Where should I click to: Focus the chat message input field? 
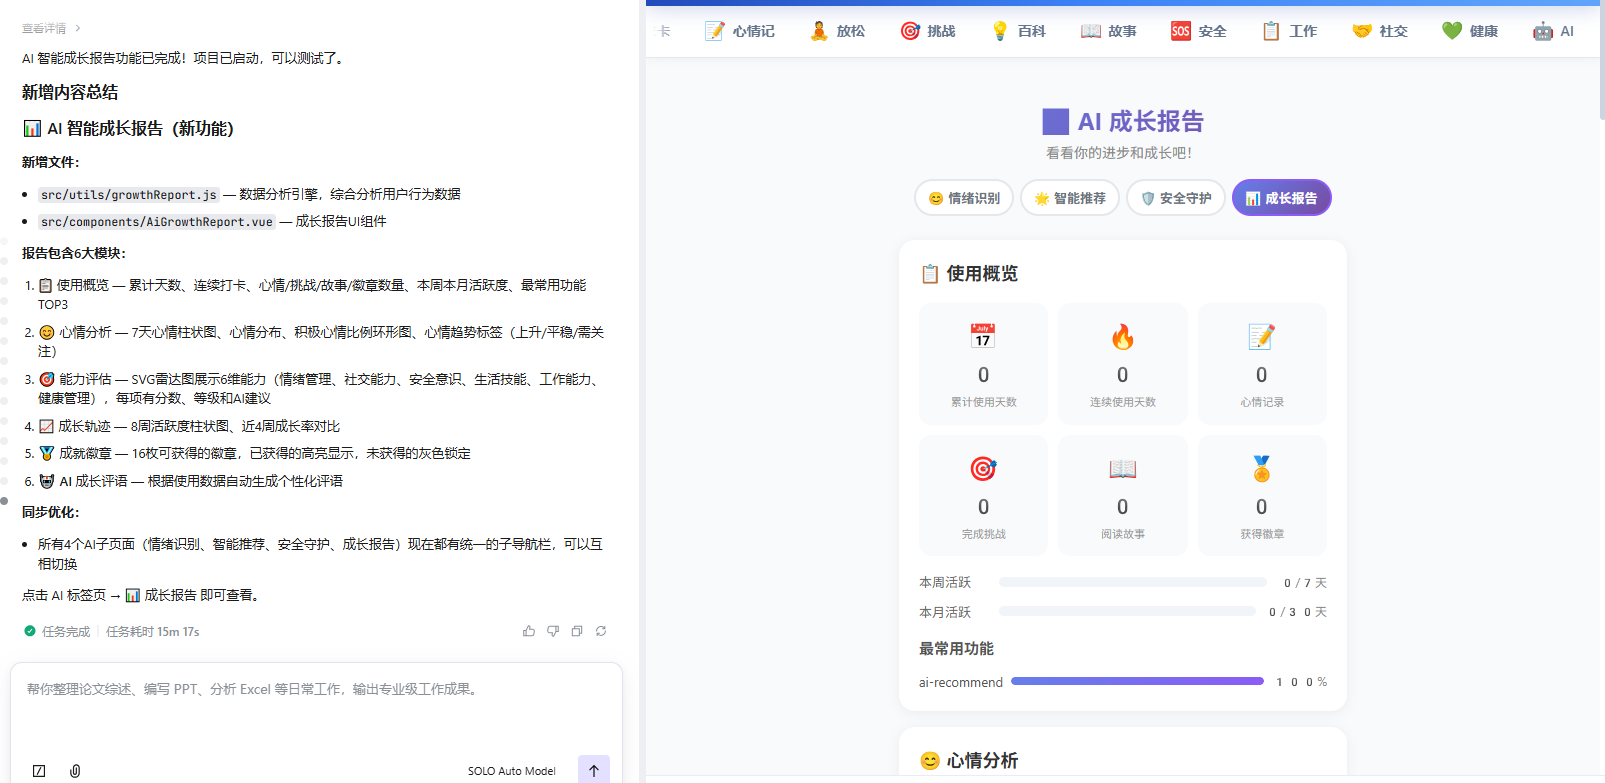316,710
